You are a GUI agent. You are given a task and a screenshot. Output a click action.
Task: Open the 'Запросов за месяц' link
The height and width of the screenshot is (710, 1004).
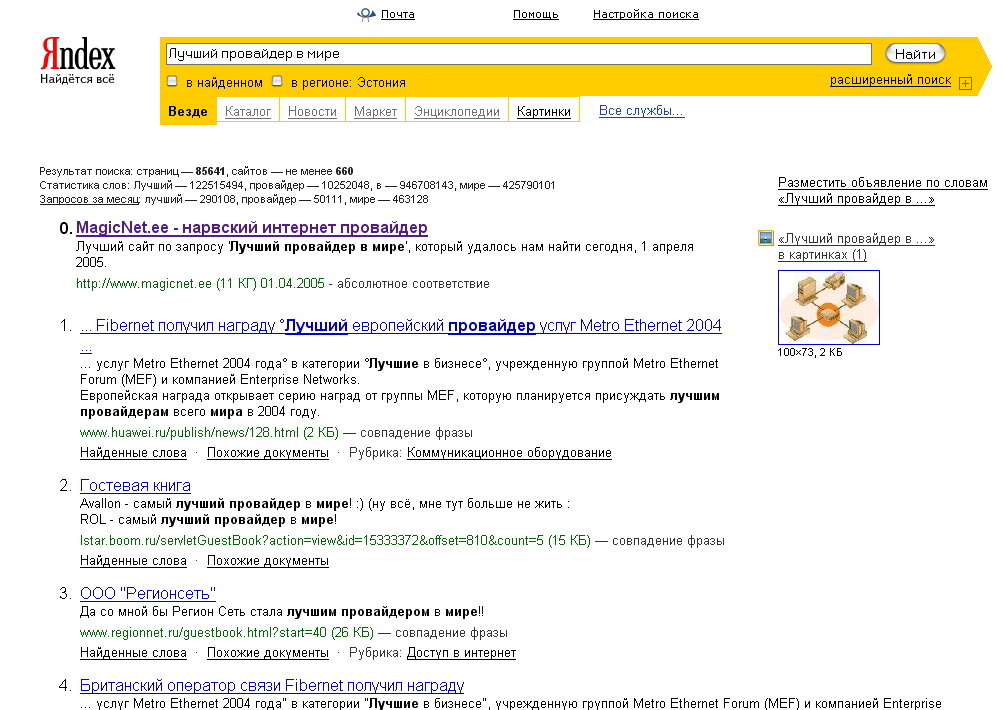coord(89,199)
